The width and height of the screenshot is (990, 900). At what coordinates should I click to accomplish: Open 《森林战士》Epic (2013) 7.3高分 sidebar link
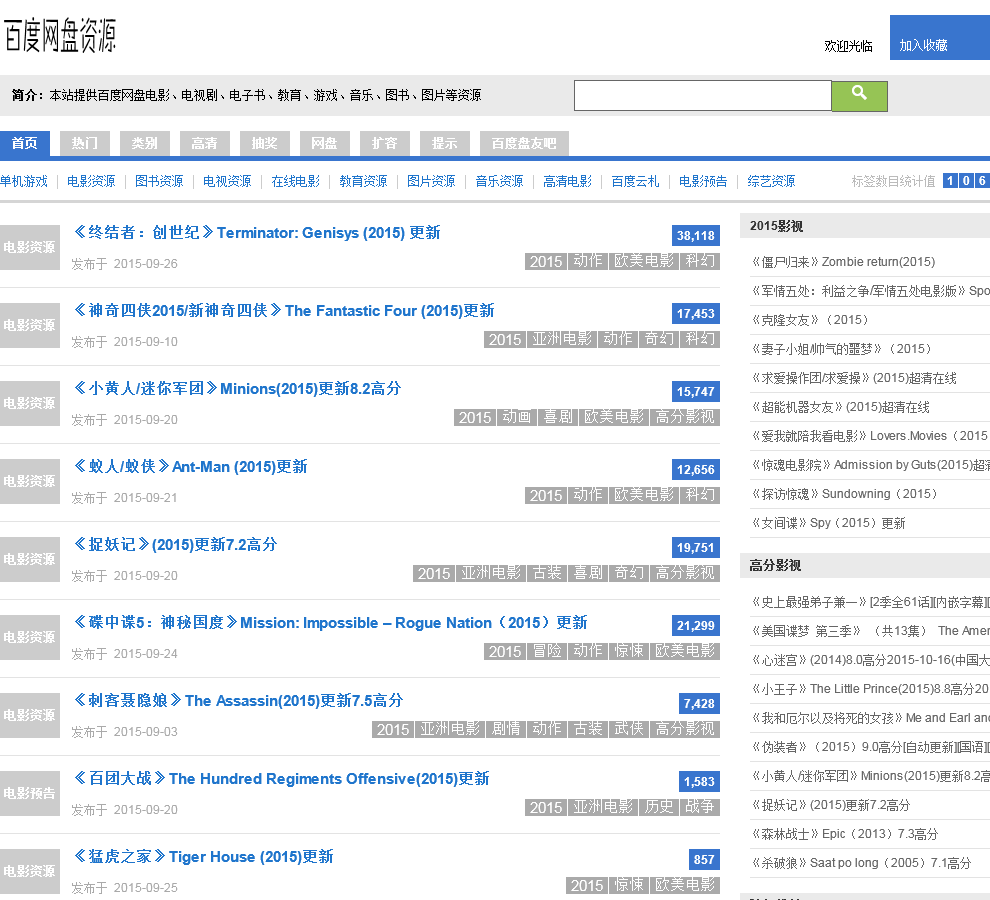845,834
